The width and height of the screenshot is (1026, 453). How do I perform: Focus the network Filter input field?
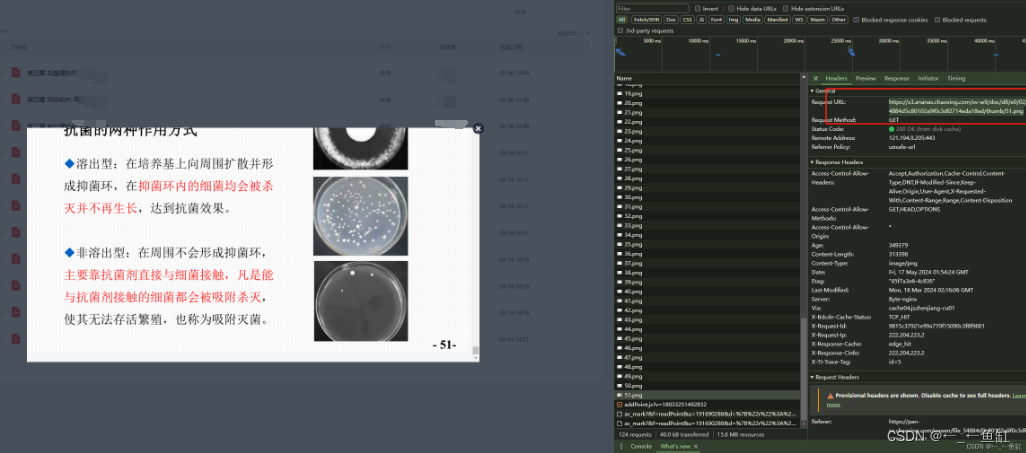pyautogui.click(x=652, y=9)
